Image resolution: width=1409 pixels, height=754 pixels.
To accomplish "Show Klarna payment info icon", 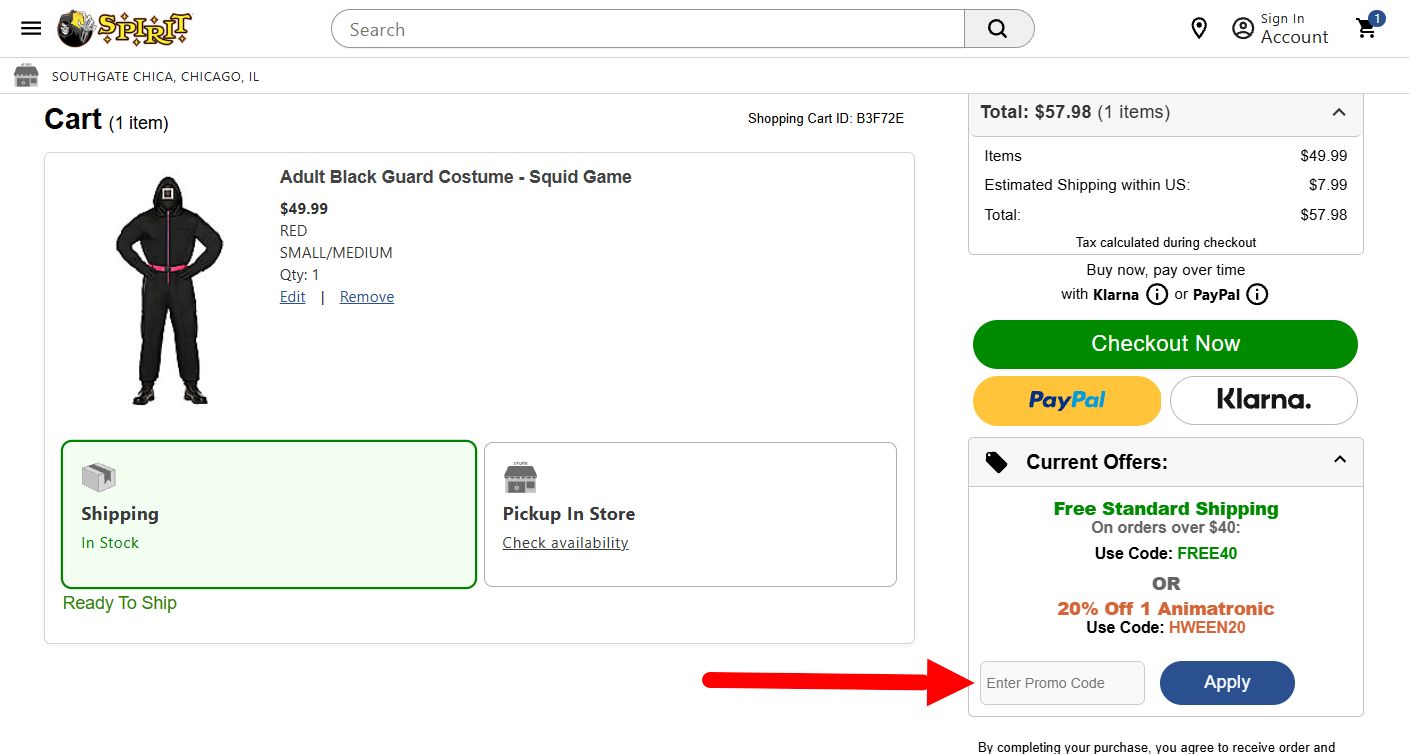I will click(x=1156, y=295).
